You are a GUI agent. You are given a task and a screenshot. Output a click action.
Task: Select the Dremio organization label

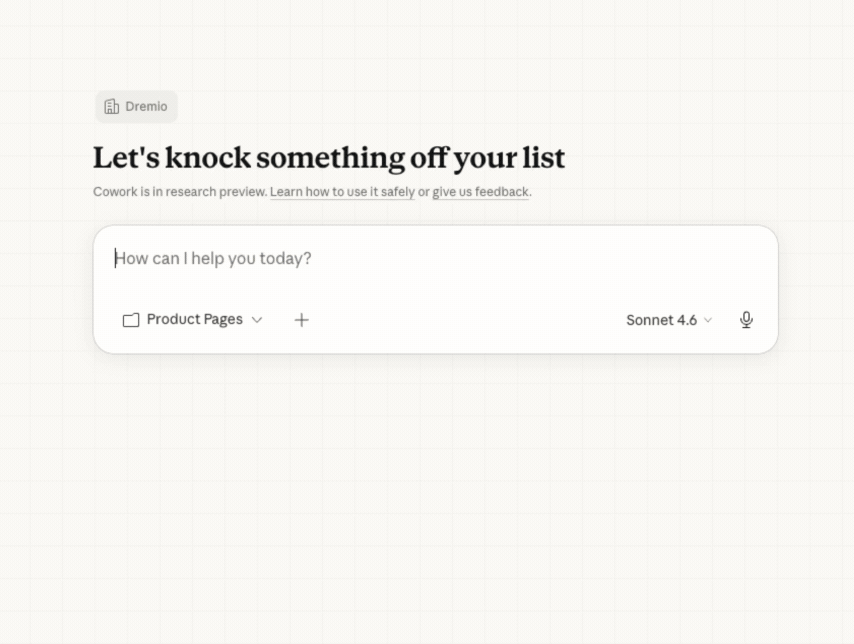[x=146, y=107]
